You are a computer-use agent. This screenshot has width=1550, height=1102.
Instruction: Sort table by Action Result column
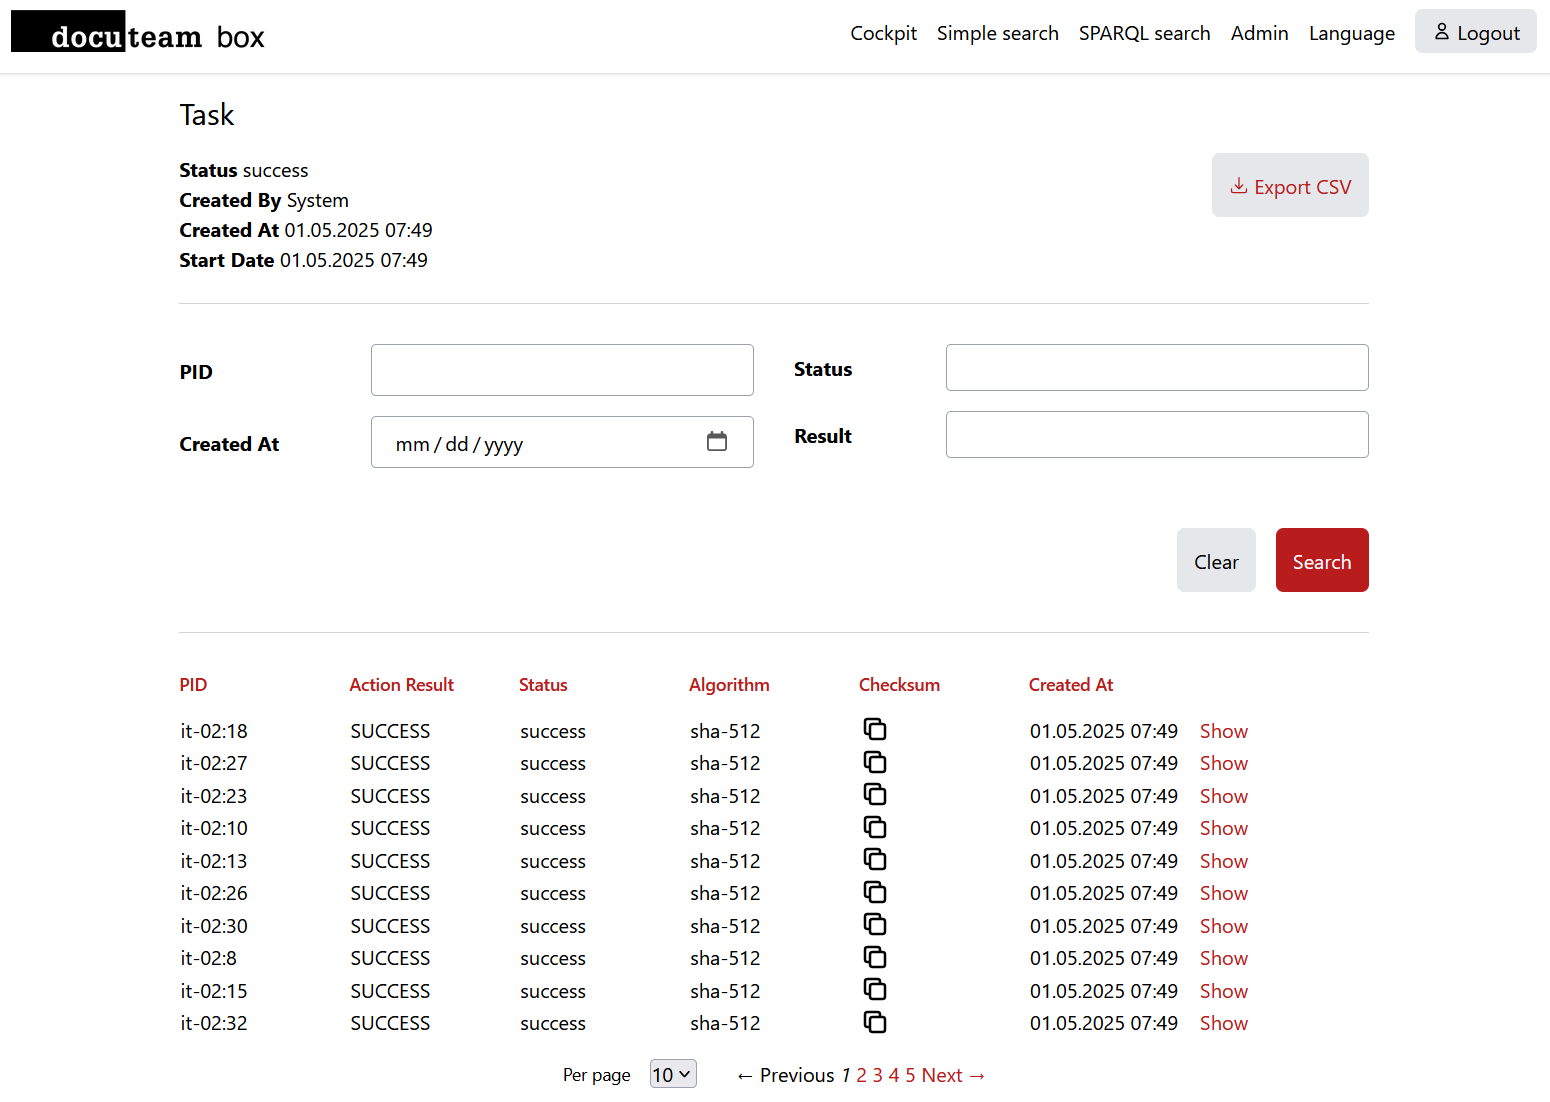pos(401,685)
